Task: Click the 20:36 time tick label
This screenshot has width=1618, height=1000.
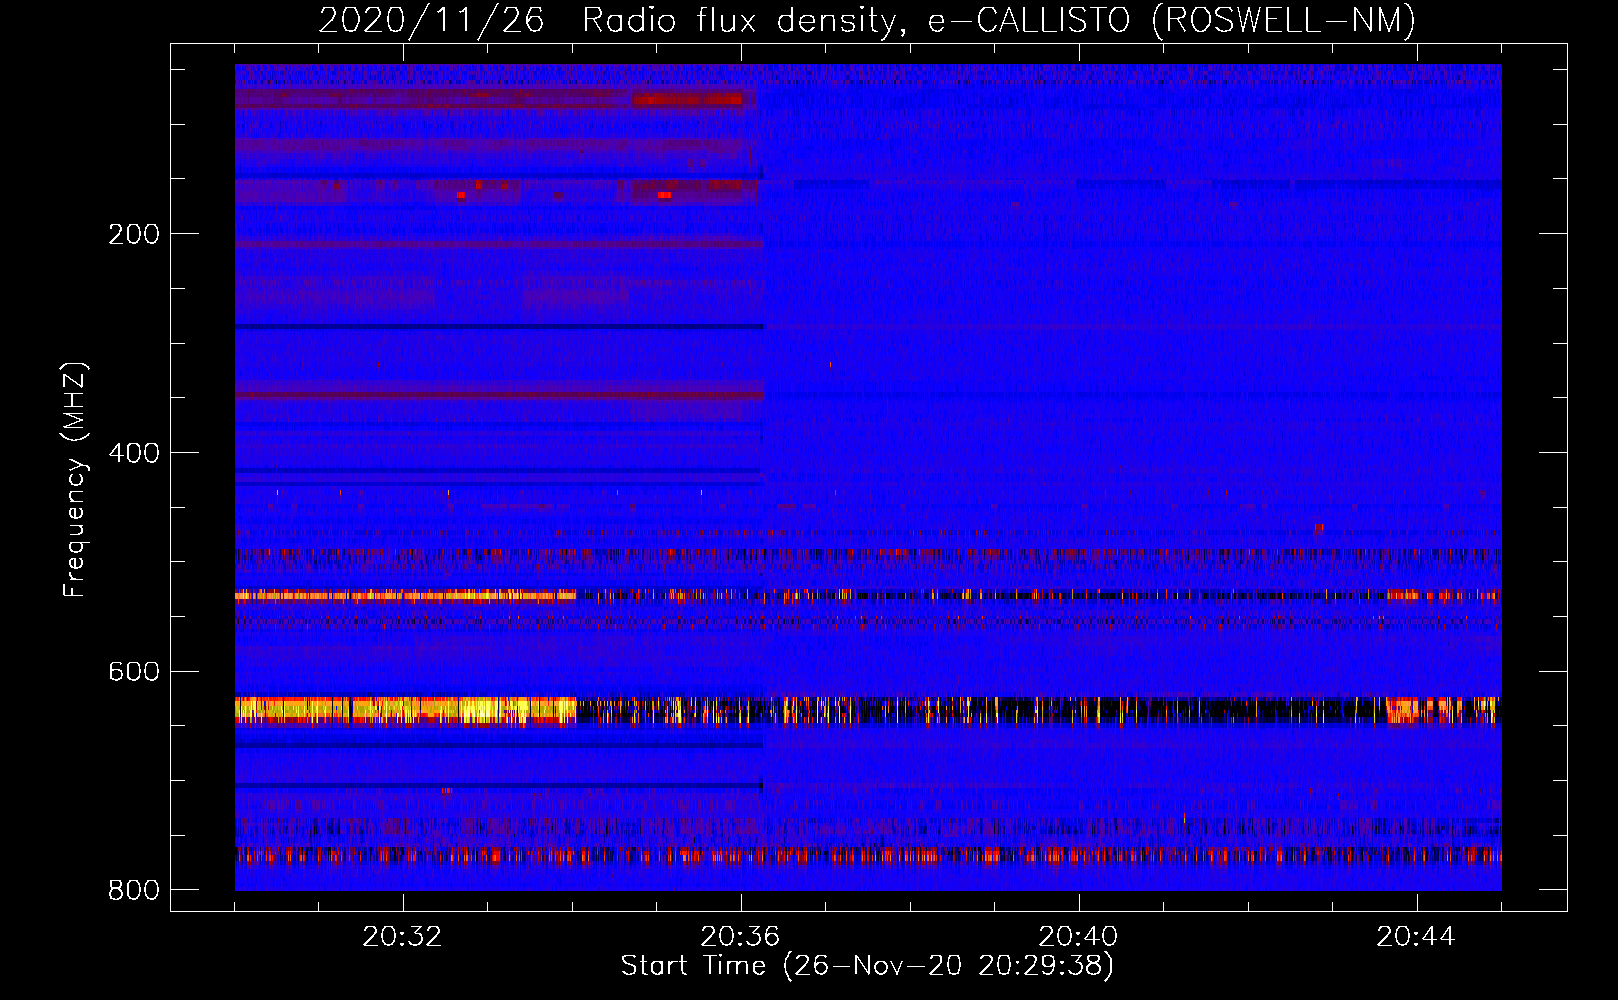Action: (x=740, y=937)
